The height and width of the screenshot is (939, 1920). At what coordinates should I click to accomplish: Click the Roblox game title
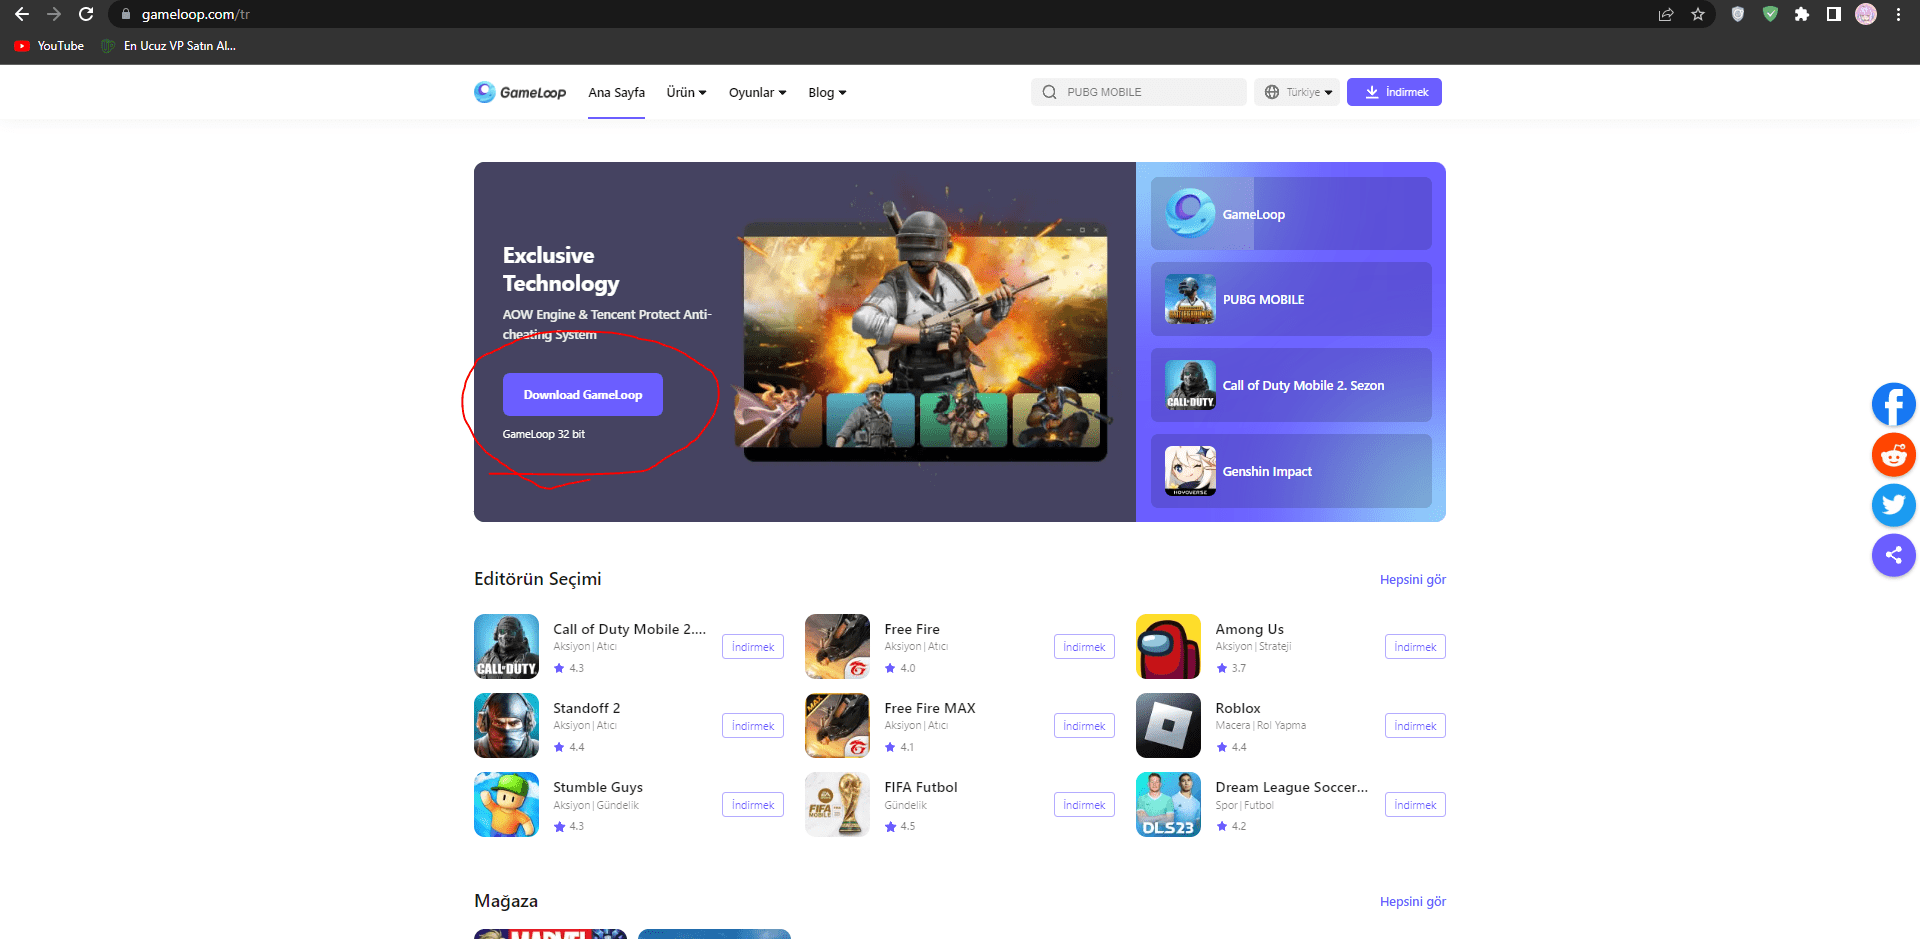click(1237, 708)
